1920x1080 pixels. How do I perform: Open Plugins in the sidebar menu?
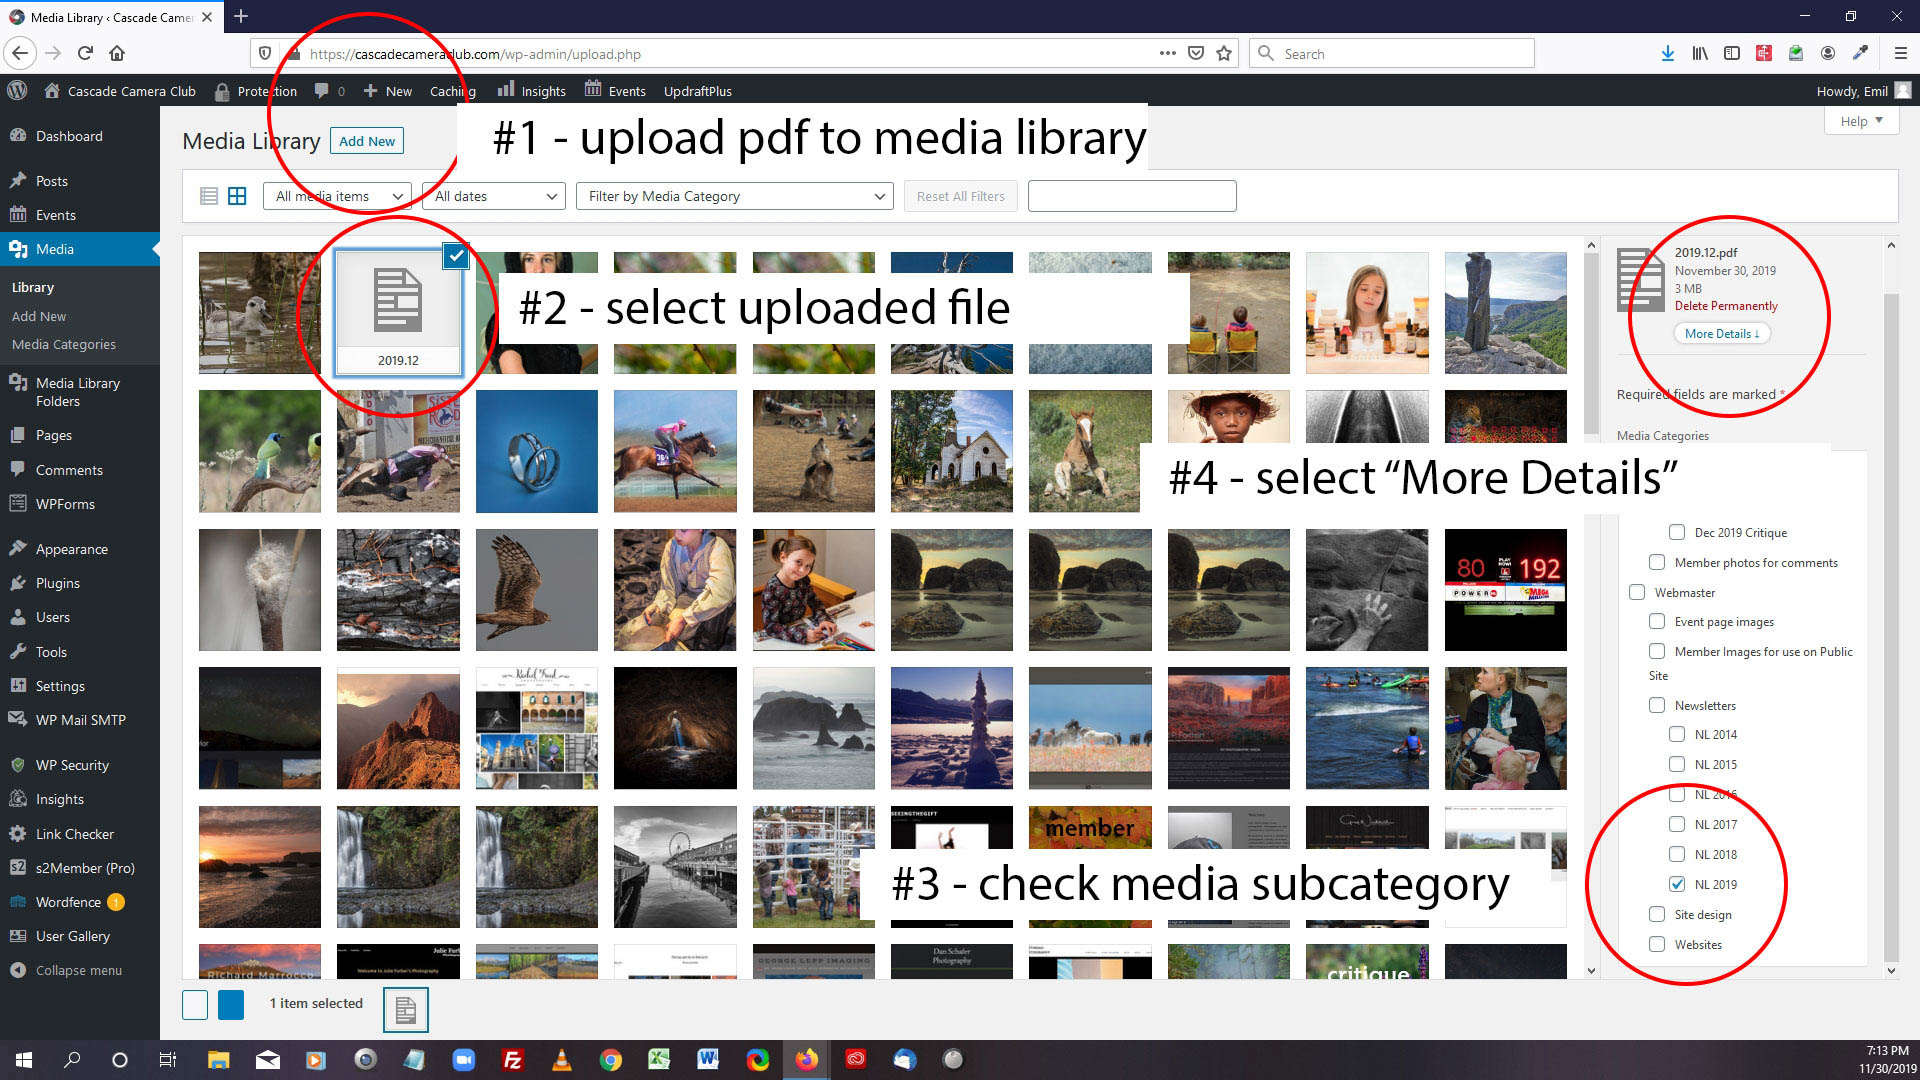click(x=57, y=583)
